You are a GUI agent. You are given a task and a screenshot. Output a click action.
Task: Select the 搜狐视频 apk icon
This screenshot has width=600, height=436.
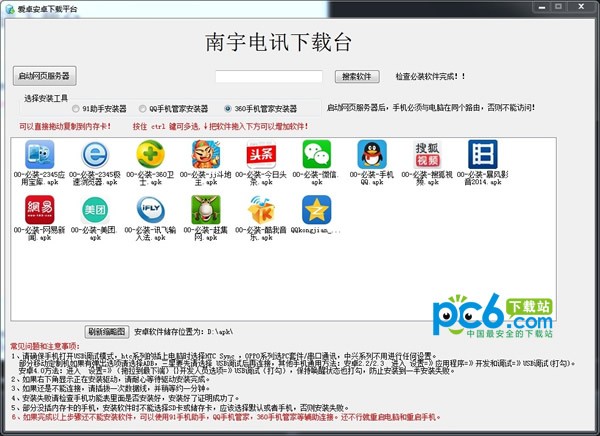(427, 154)
